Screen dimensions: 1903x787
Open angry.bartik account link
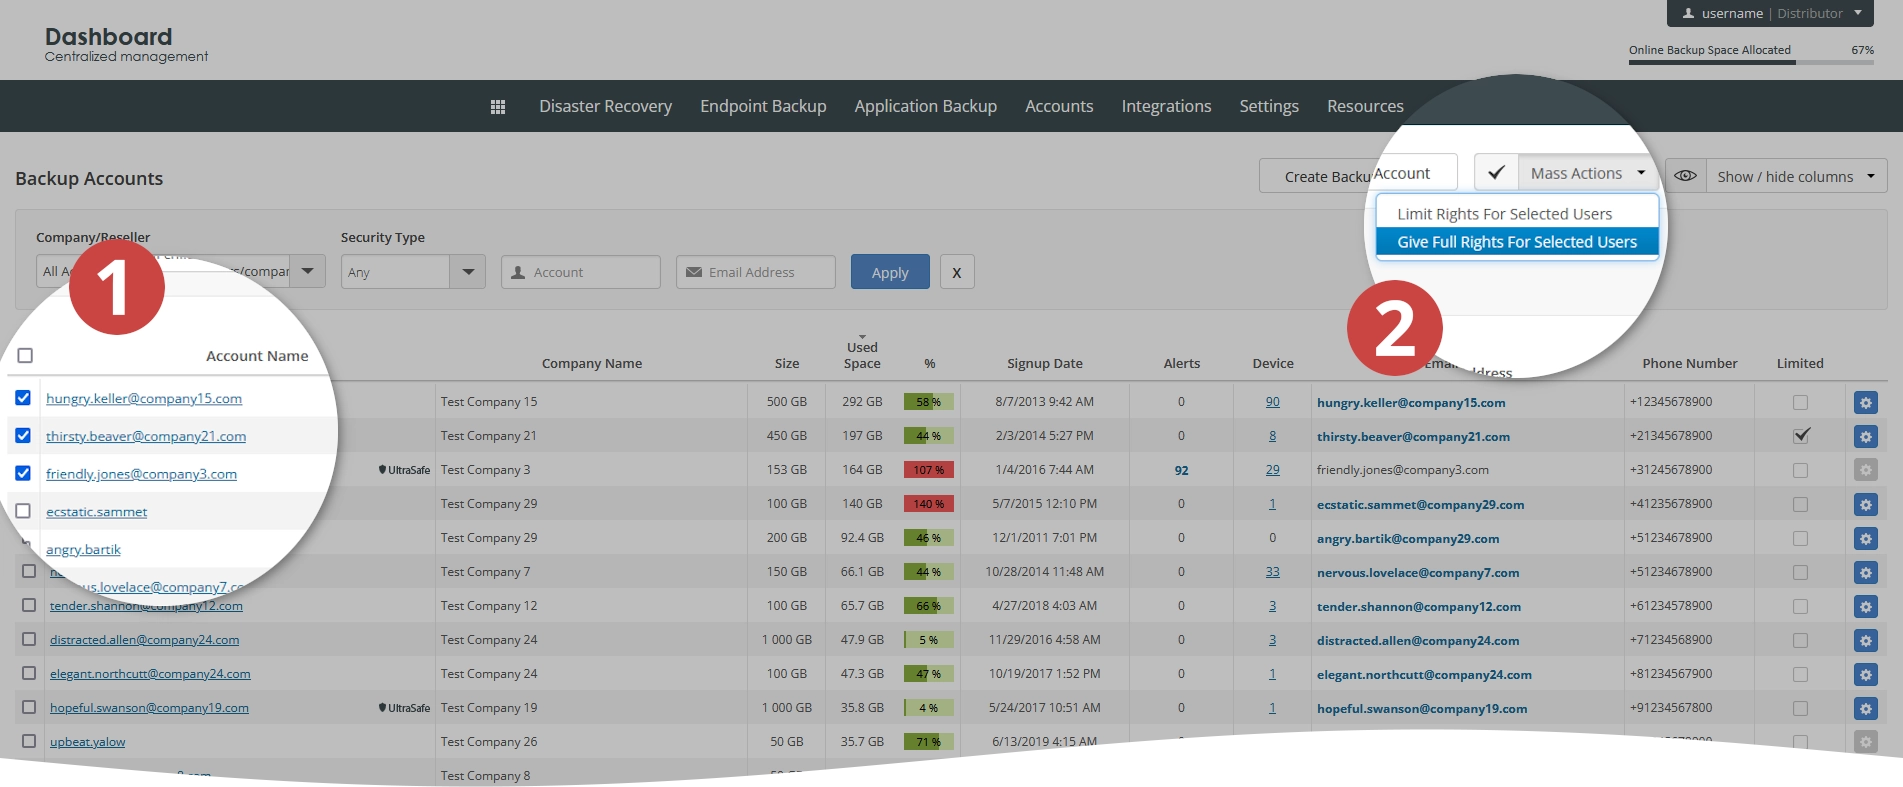[x=83, y=549]
